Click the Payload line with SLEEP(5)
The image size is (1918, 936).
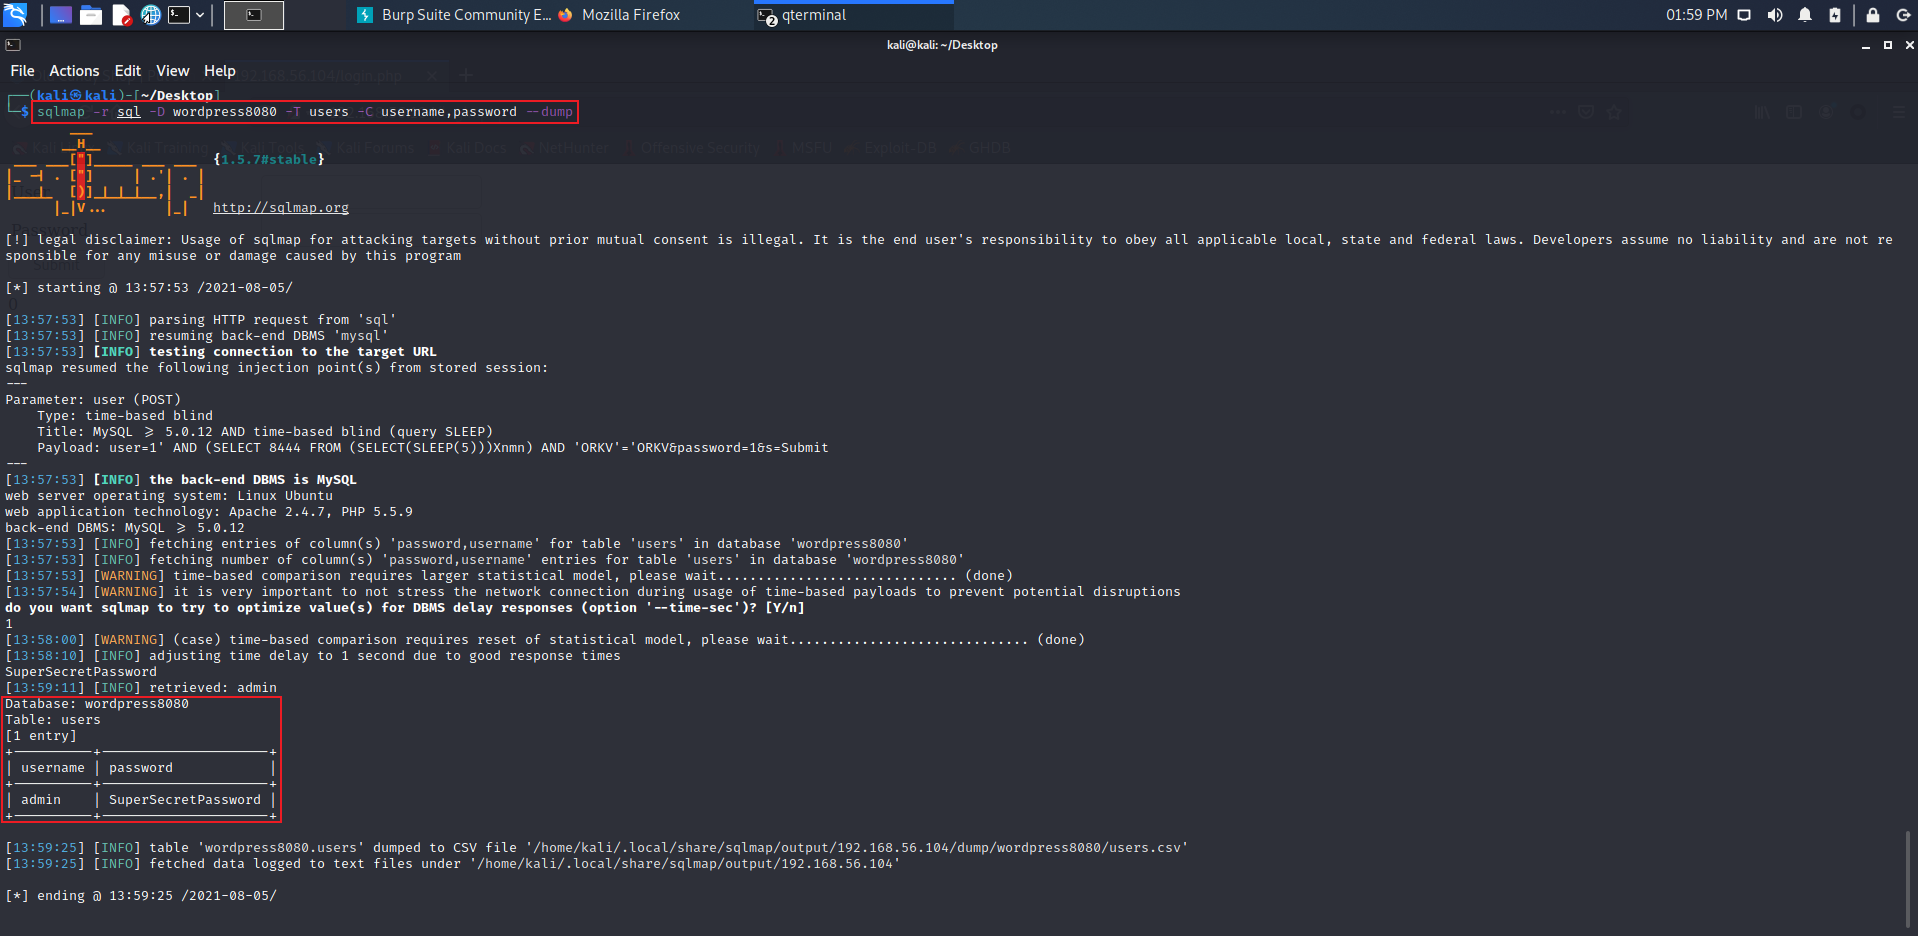433,448
